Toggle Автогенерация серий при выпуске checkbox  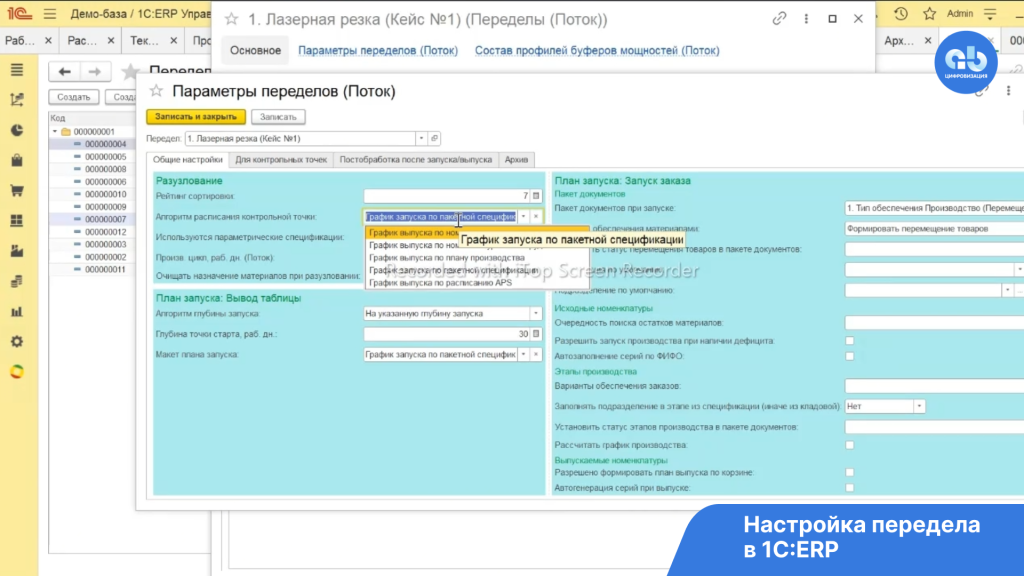[x=850, y=488]
